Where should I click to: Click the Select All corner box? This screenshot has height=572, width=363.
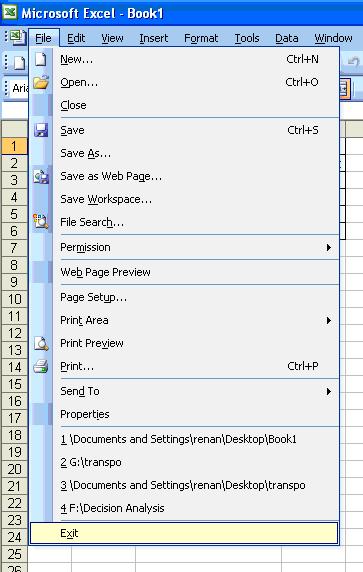pyautogui.click(x=14, y=130)
